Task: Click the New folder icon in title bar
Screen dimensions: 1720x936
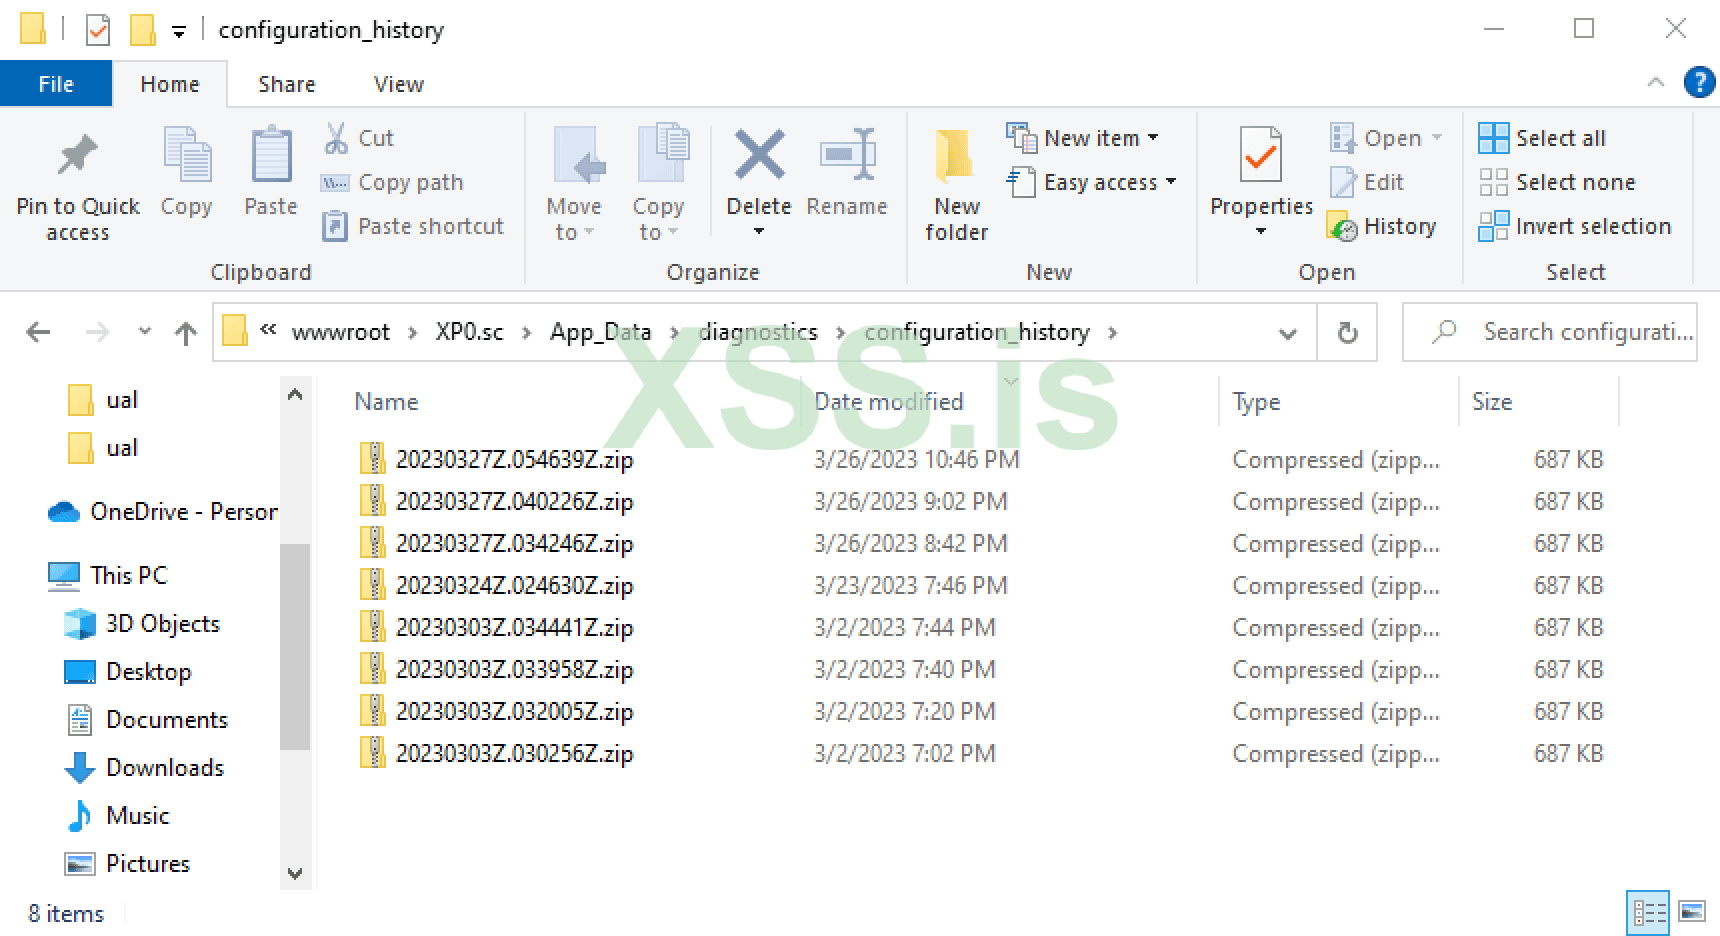Action: [143, 30]
